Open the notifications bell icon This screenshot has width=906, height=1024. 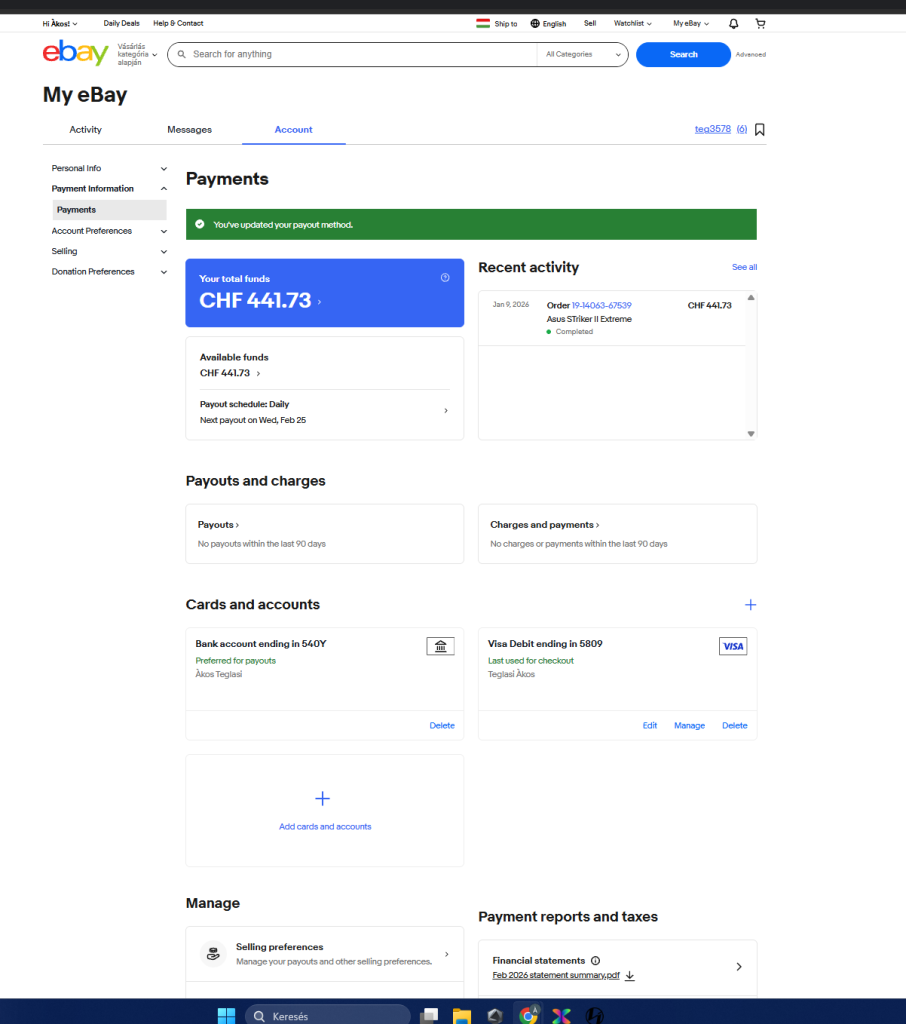point(734,23)
